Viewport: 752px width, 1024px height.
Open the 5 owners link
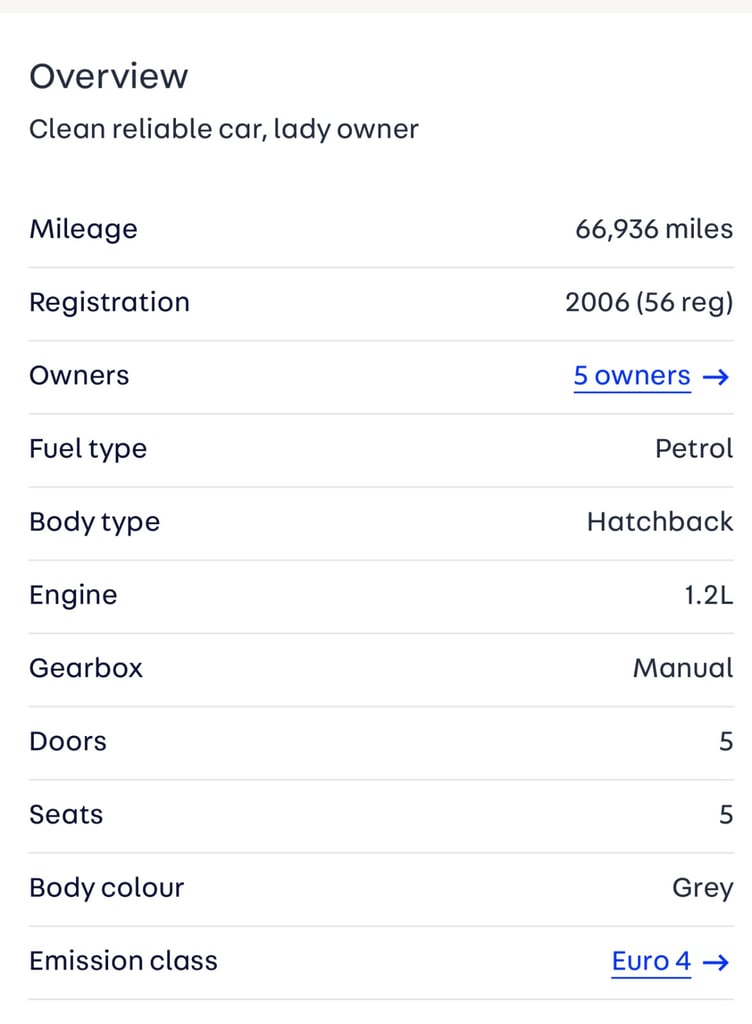(632, 376)
